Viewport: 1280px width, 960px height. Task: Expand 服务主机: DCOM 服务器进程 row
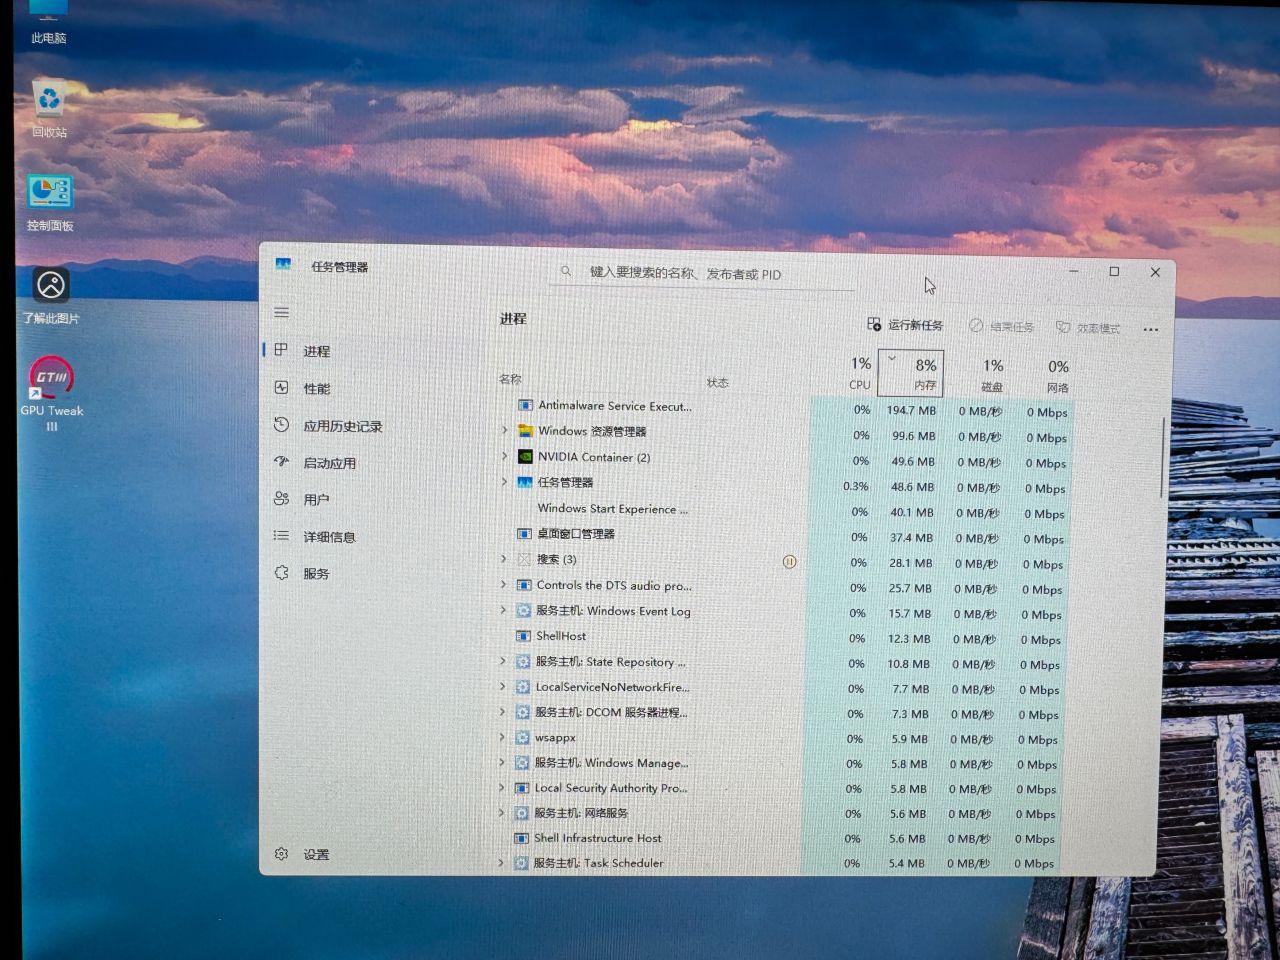tap(502, 711)
